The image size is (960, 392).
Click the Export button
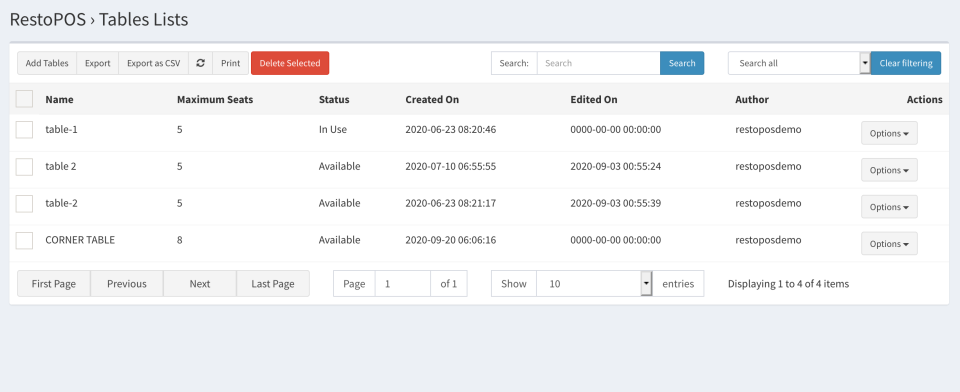pyautogui.click(x=97, y=63)
